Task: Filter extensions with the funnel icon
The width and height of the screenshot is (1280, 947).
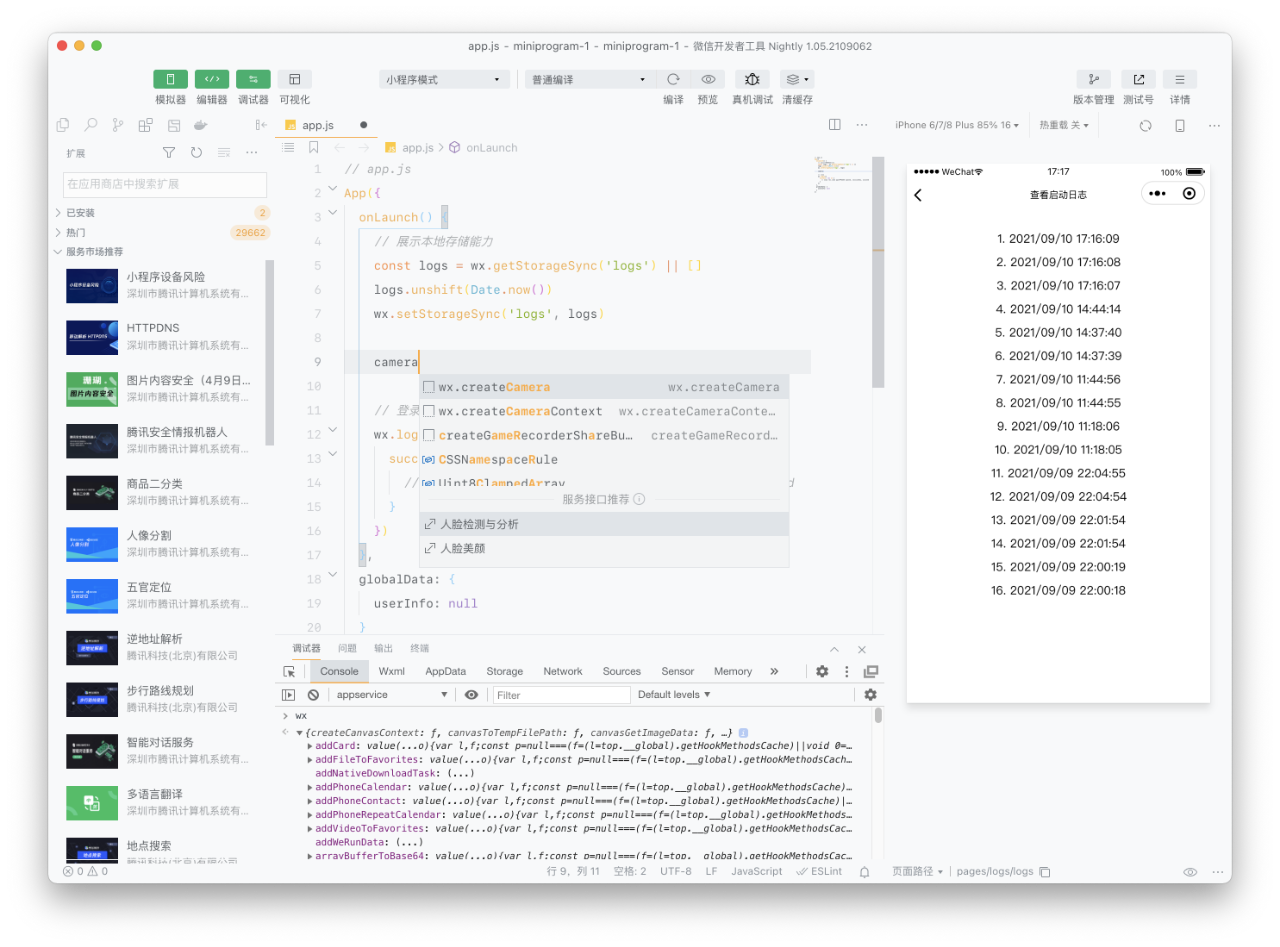Action: point(169,153)
